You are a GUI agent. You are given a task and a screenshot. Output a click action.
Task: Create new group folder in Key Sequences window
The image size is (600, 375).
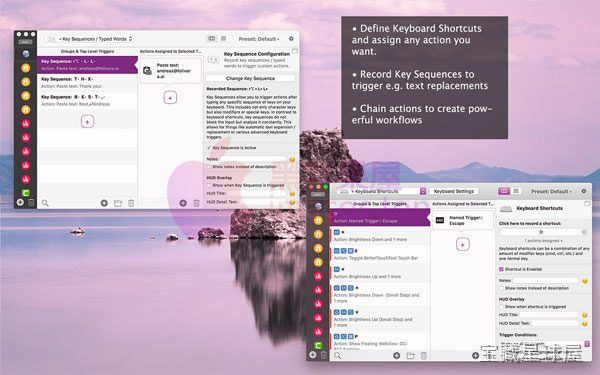point(118,203)
